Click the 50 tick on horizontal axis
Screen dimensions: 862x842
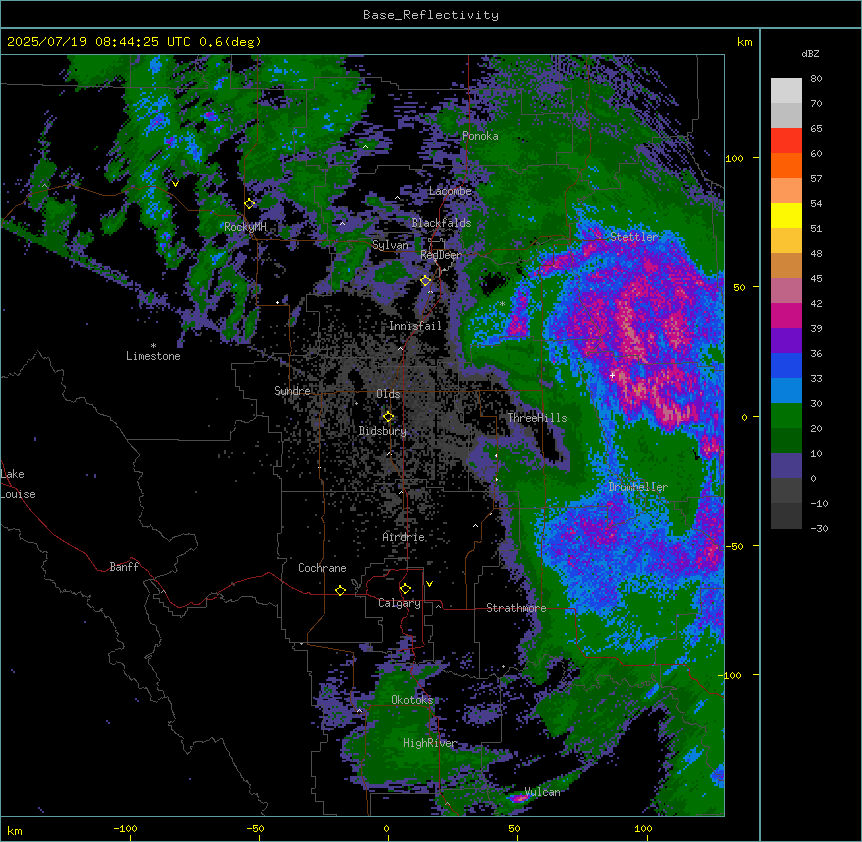click(x=514, y=829)
